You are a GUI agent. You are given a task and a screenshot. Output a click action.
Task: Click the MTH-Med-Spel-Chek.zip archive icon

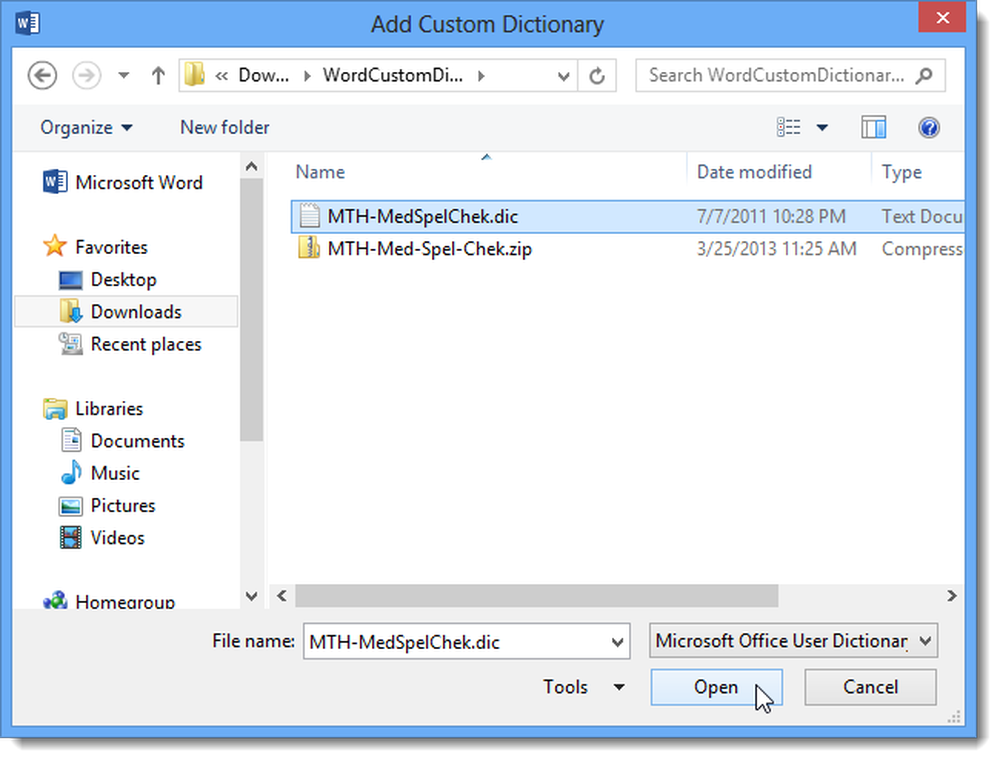(309, 248)
